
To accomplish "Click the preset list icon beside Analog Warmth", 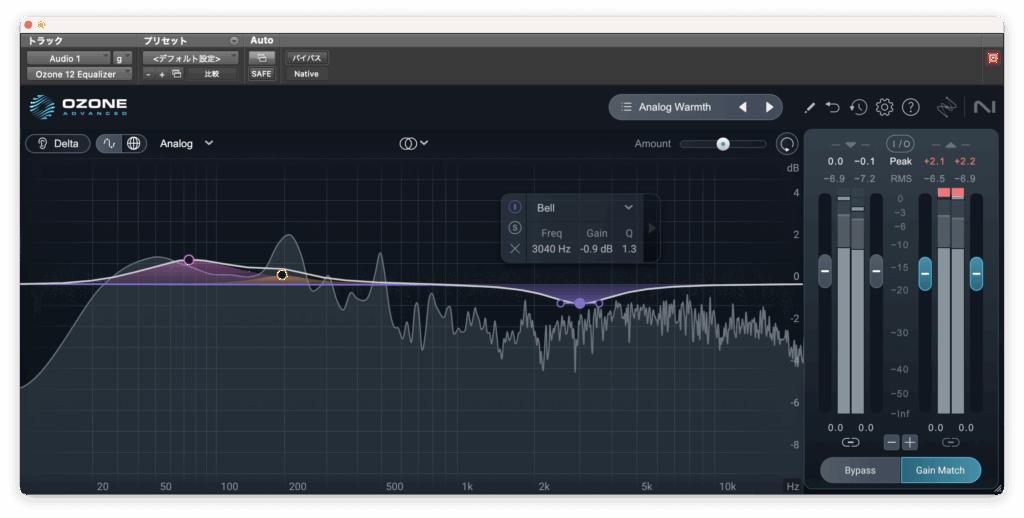I will click(626, 107).
